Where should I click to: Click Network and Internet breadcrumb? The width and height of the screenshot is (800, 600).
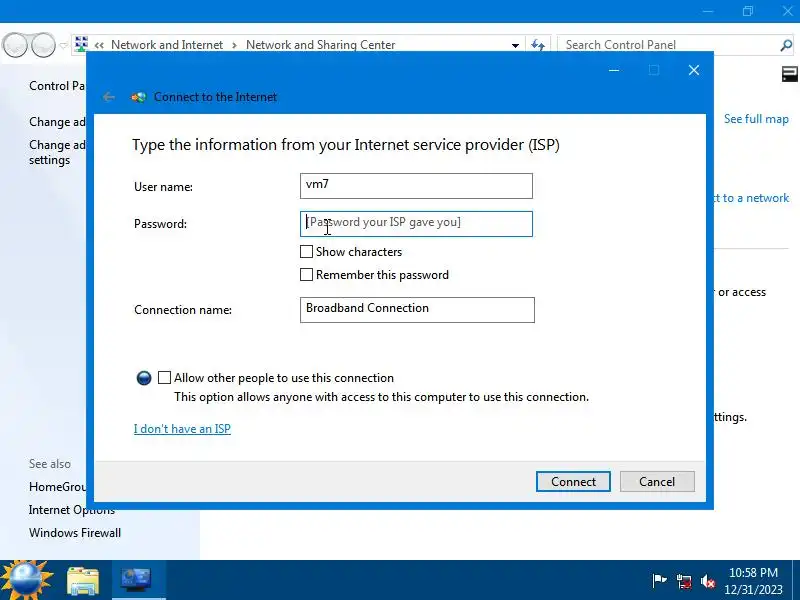[x=167, y=45]
